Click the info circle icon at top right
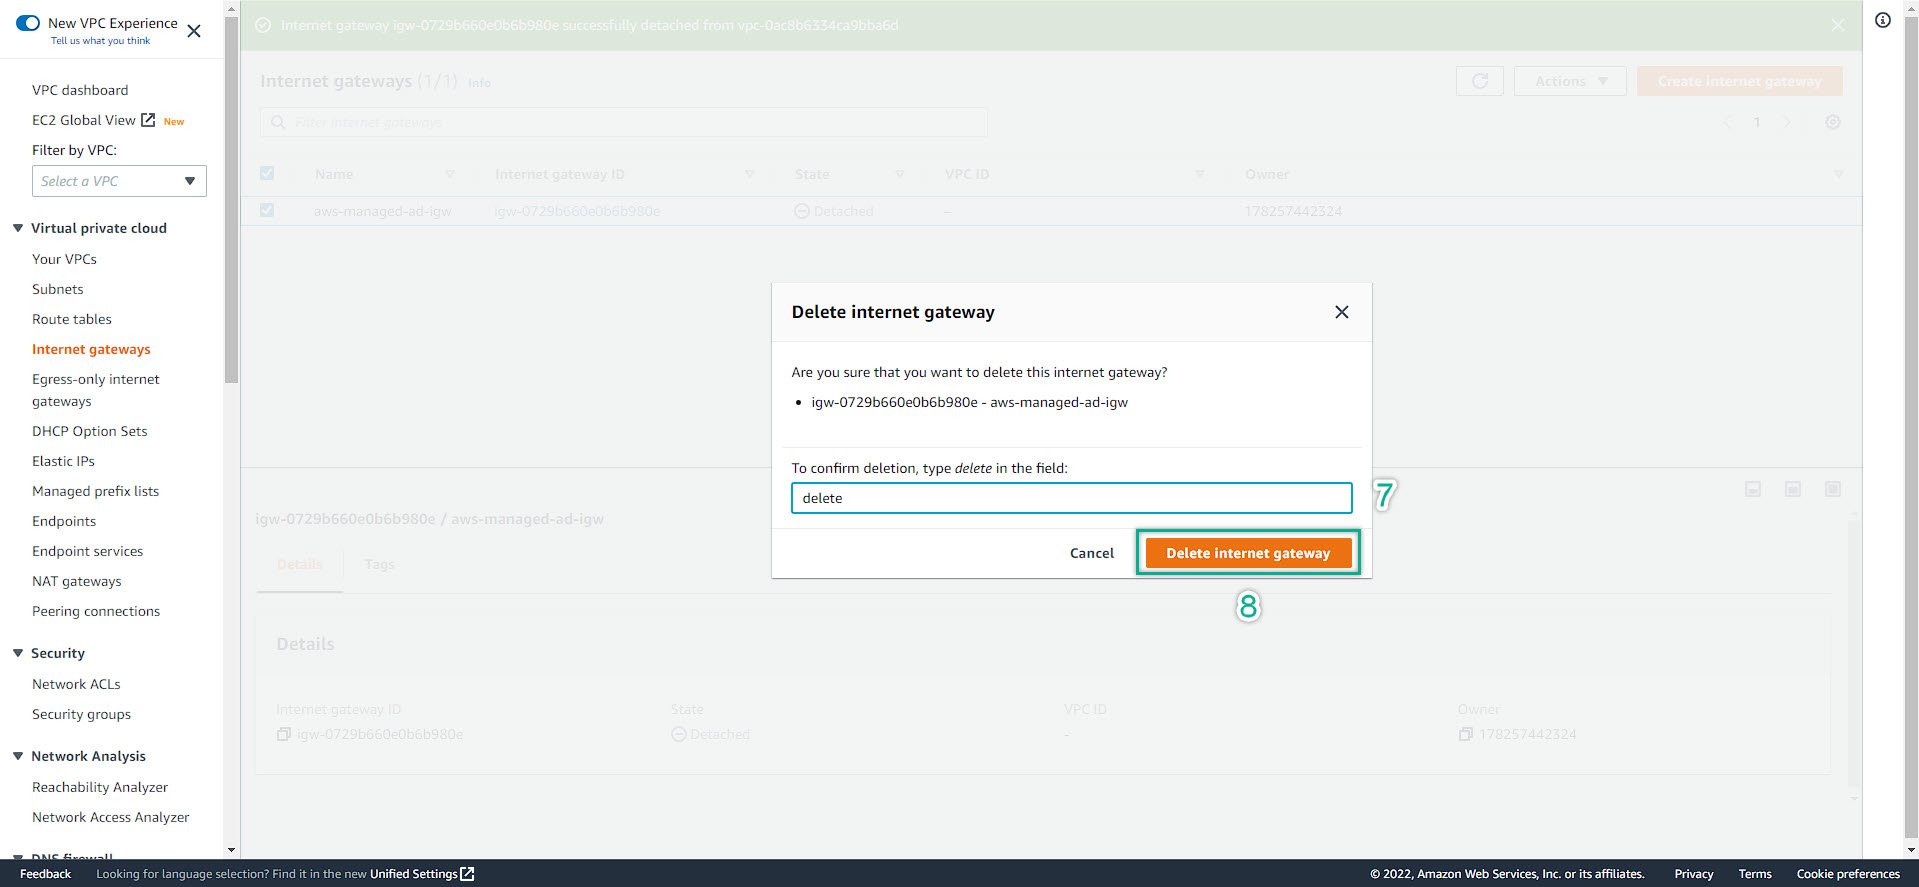The width and height of the screenshot is (1919, 887). click(1882, 20)
